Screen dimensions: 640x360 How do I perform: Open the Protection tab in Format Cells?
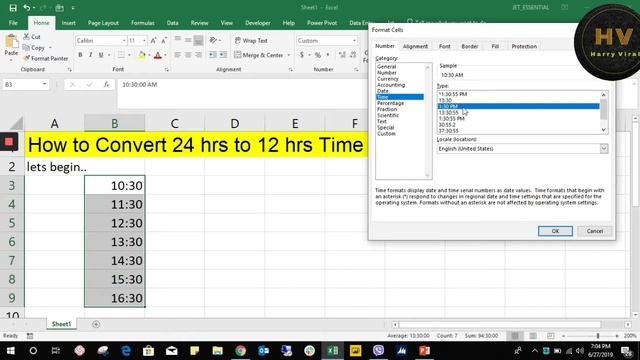[x=524, y=47]
